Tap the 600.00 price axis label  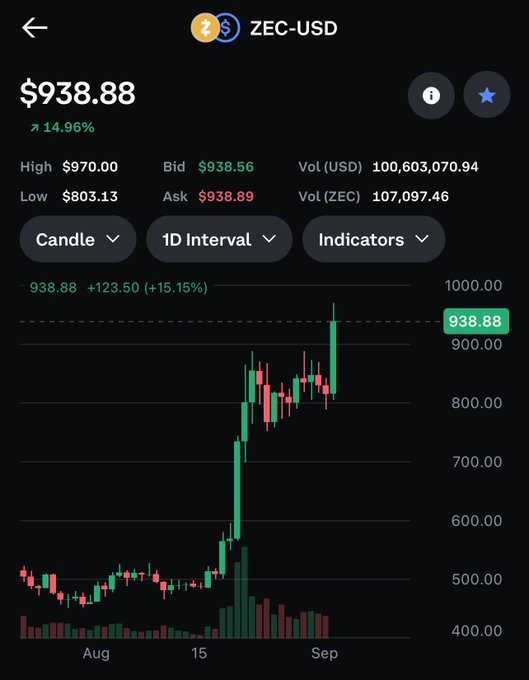477,520
